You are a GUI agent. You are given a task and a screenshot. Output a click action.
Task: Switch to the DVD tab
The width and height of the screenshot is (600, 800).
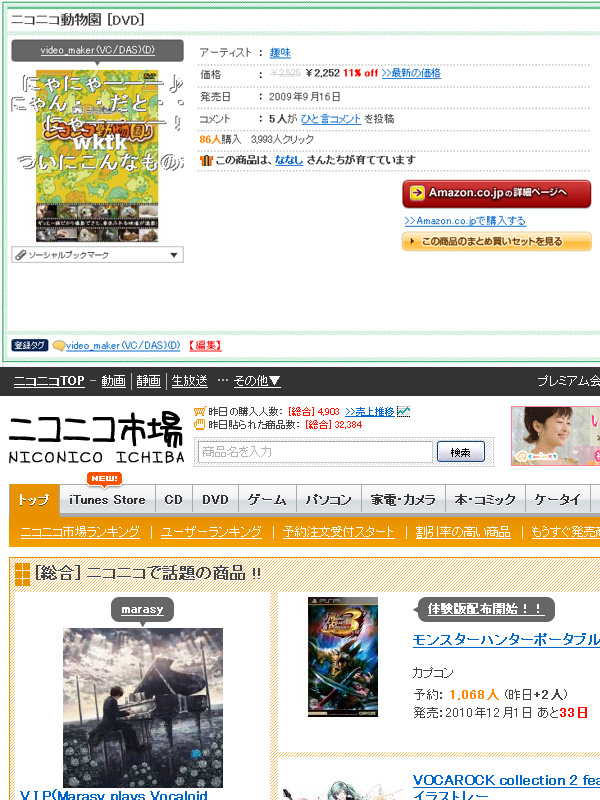pos(215,499)
